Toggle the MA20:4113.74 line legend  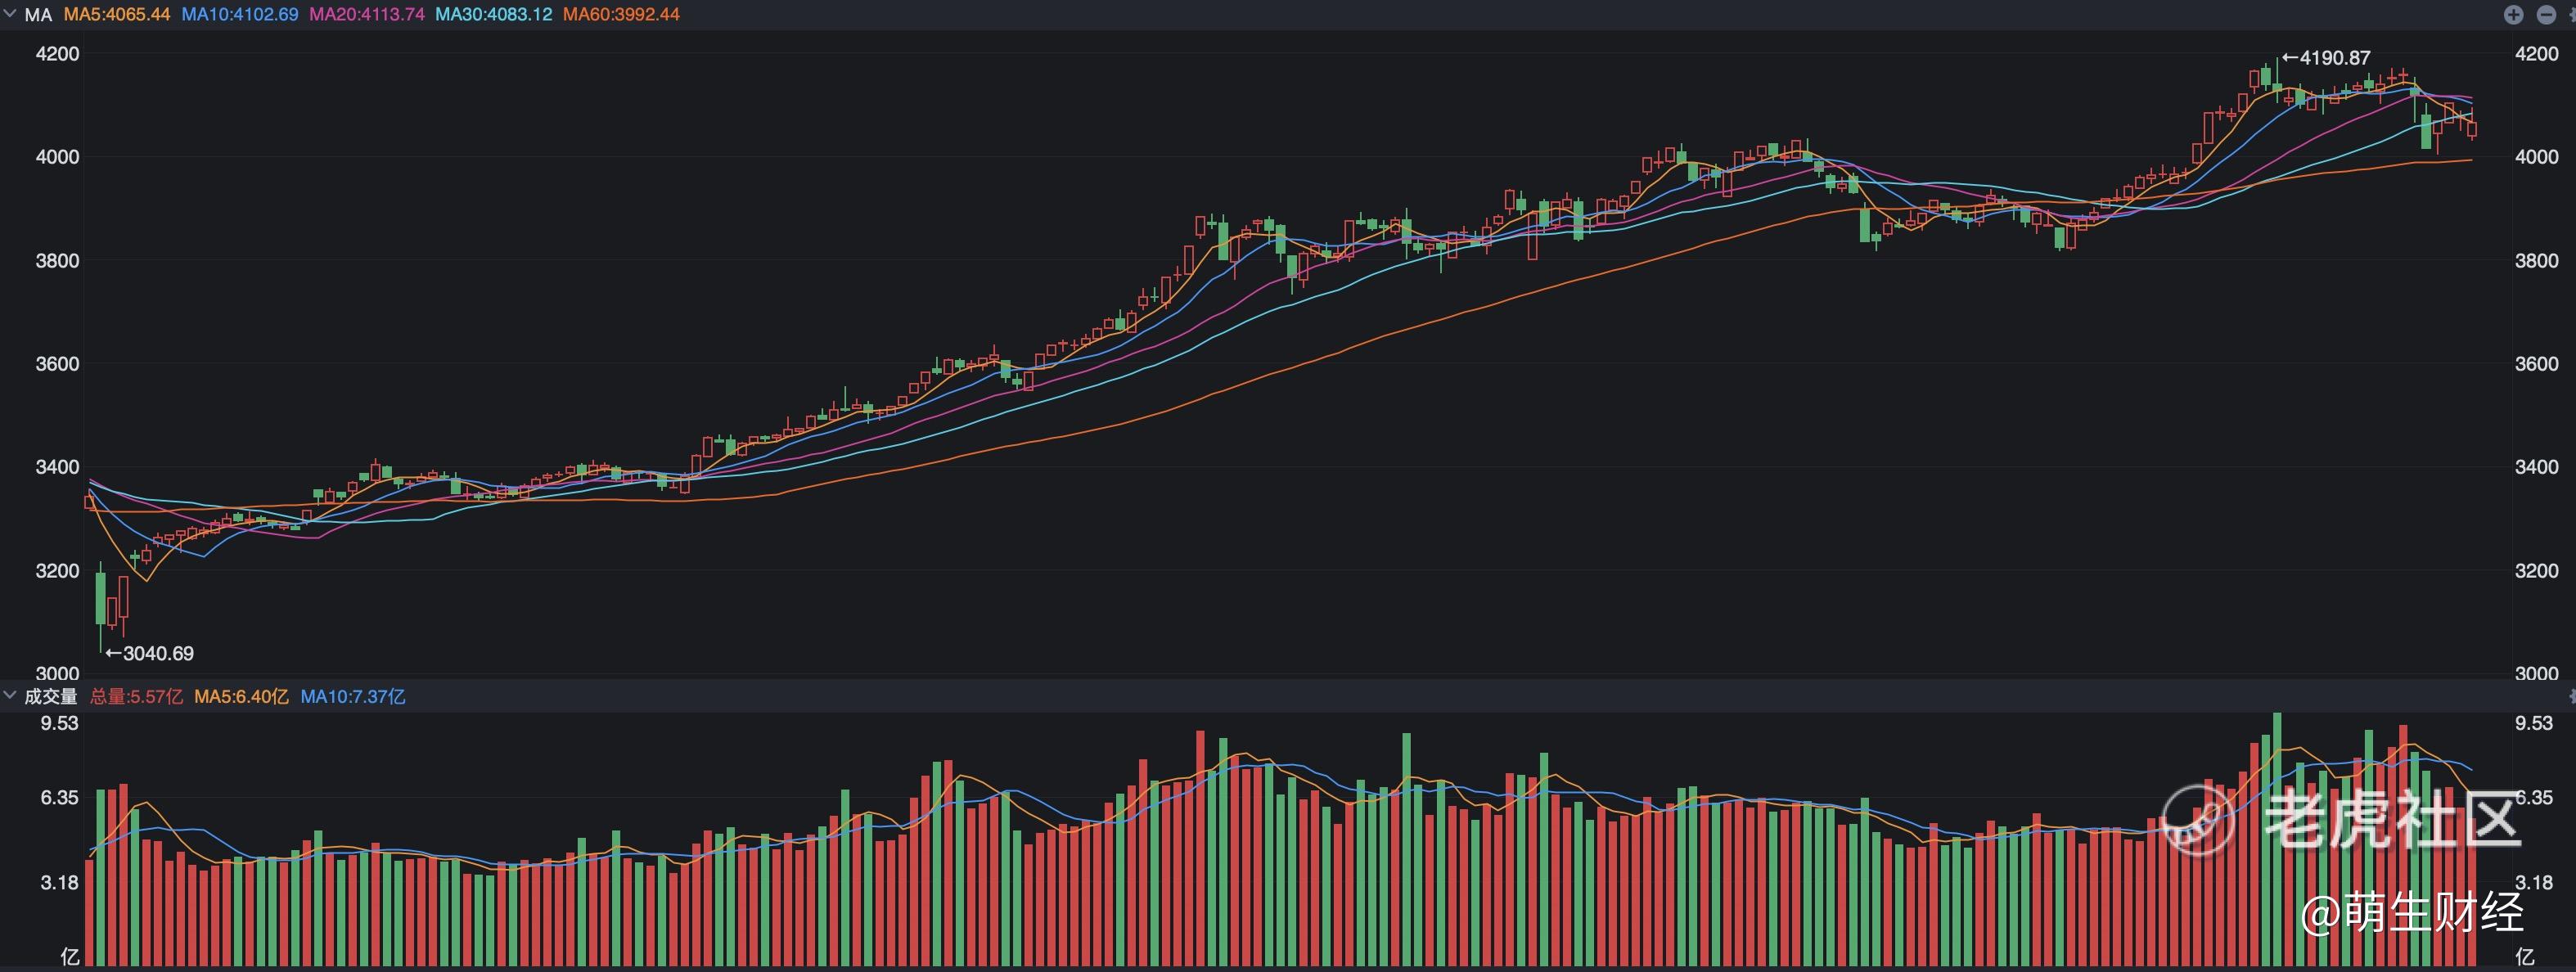[366, 15]
